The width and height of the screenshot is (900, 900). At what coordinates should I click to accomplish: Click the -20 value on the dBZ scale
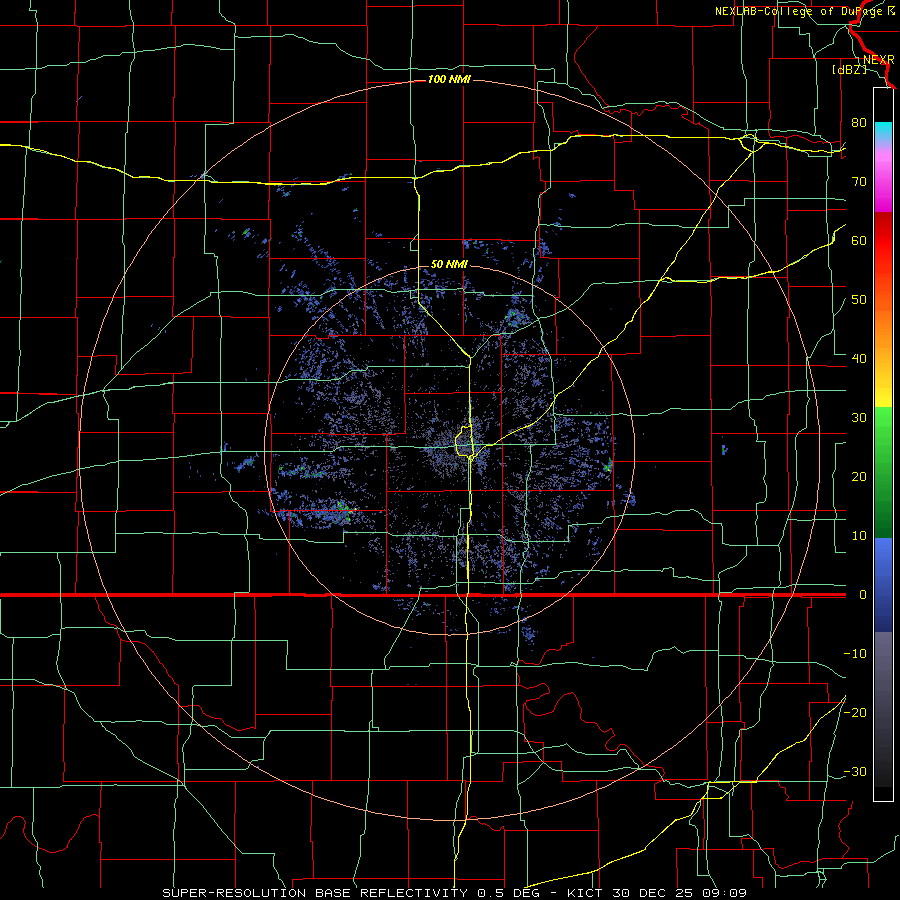click(855, 712)
